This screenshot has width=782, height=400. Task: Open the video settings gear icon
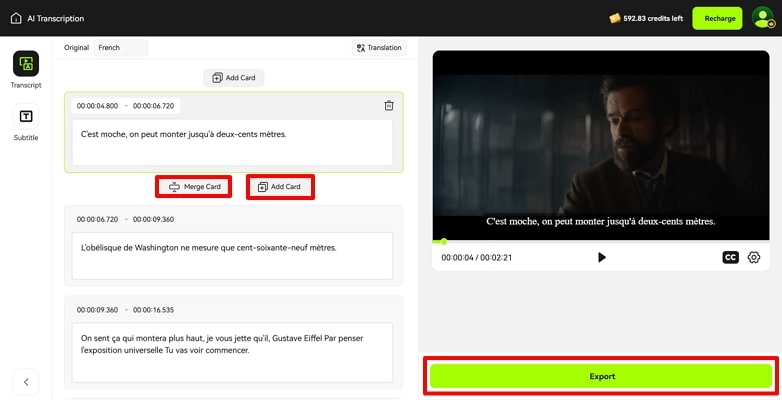[x=754, y=257]
